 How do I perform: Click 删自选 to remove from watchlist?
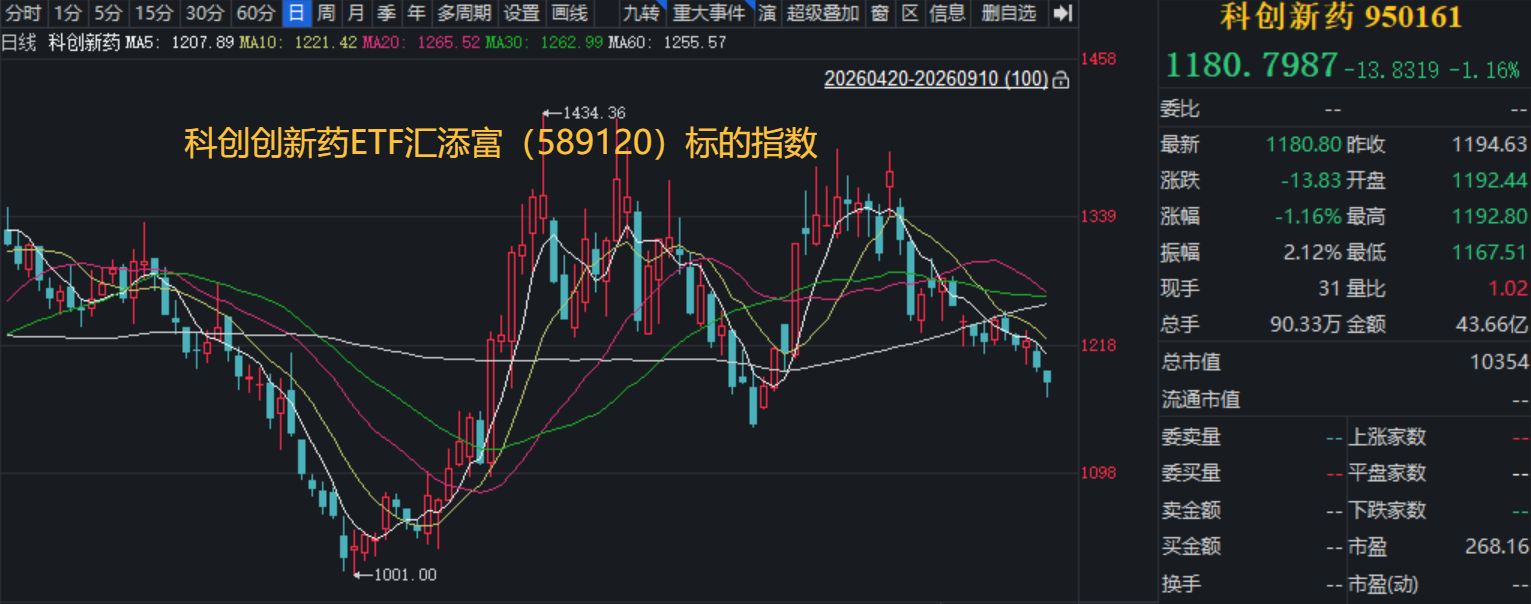[1009, 14]
